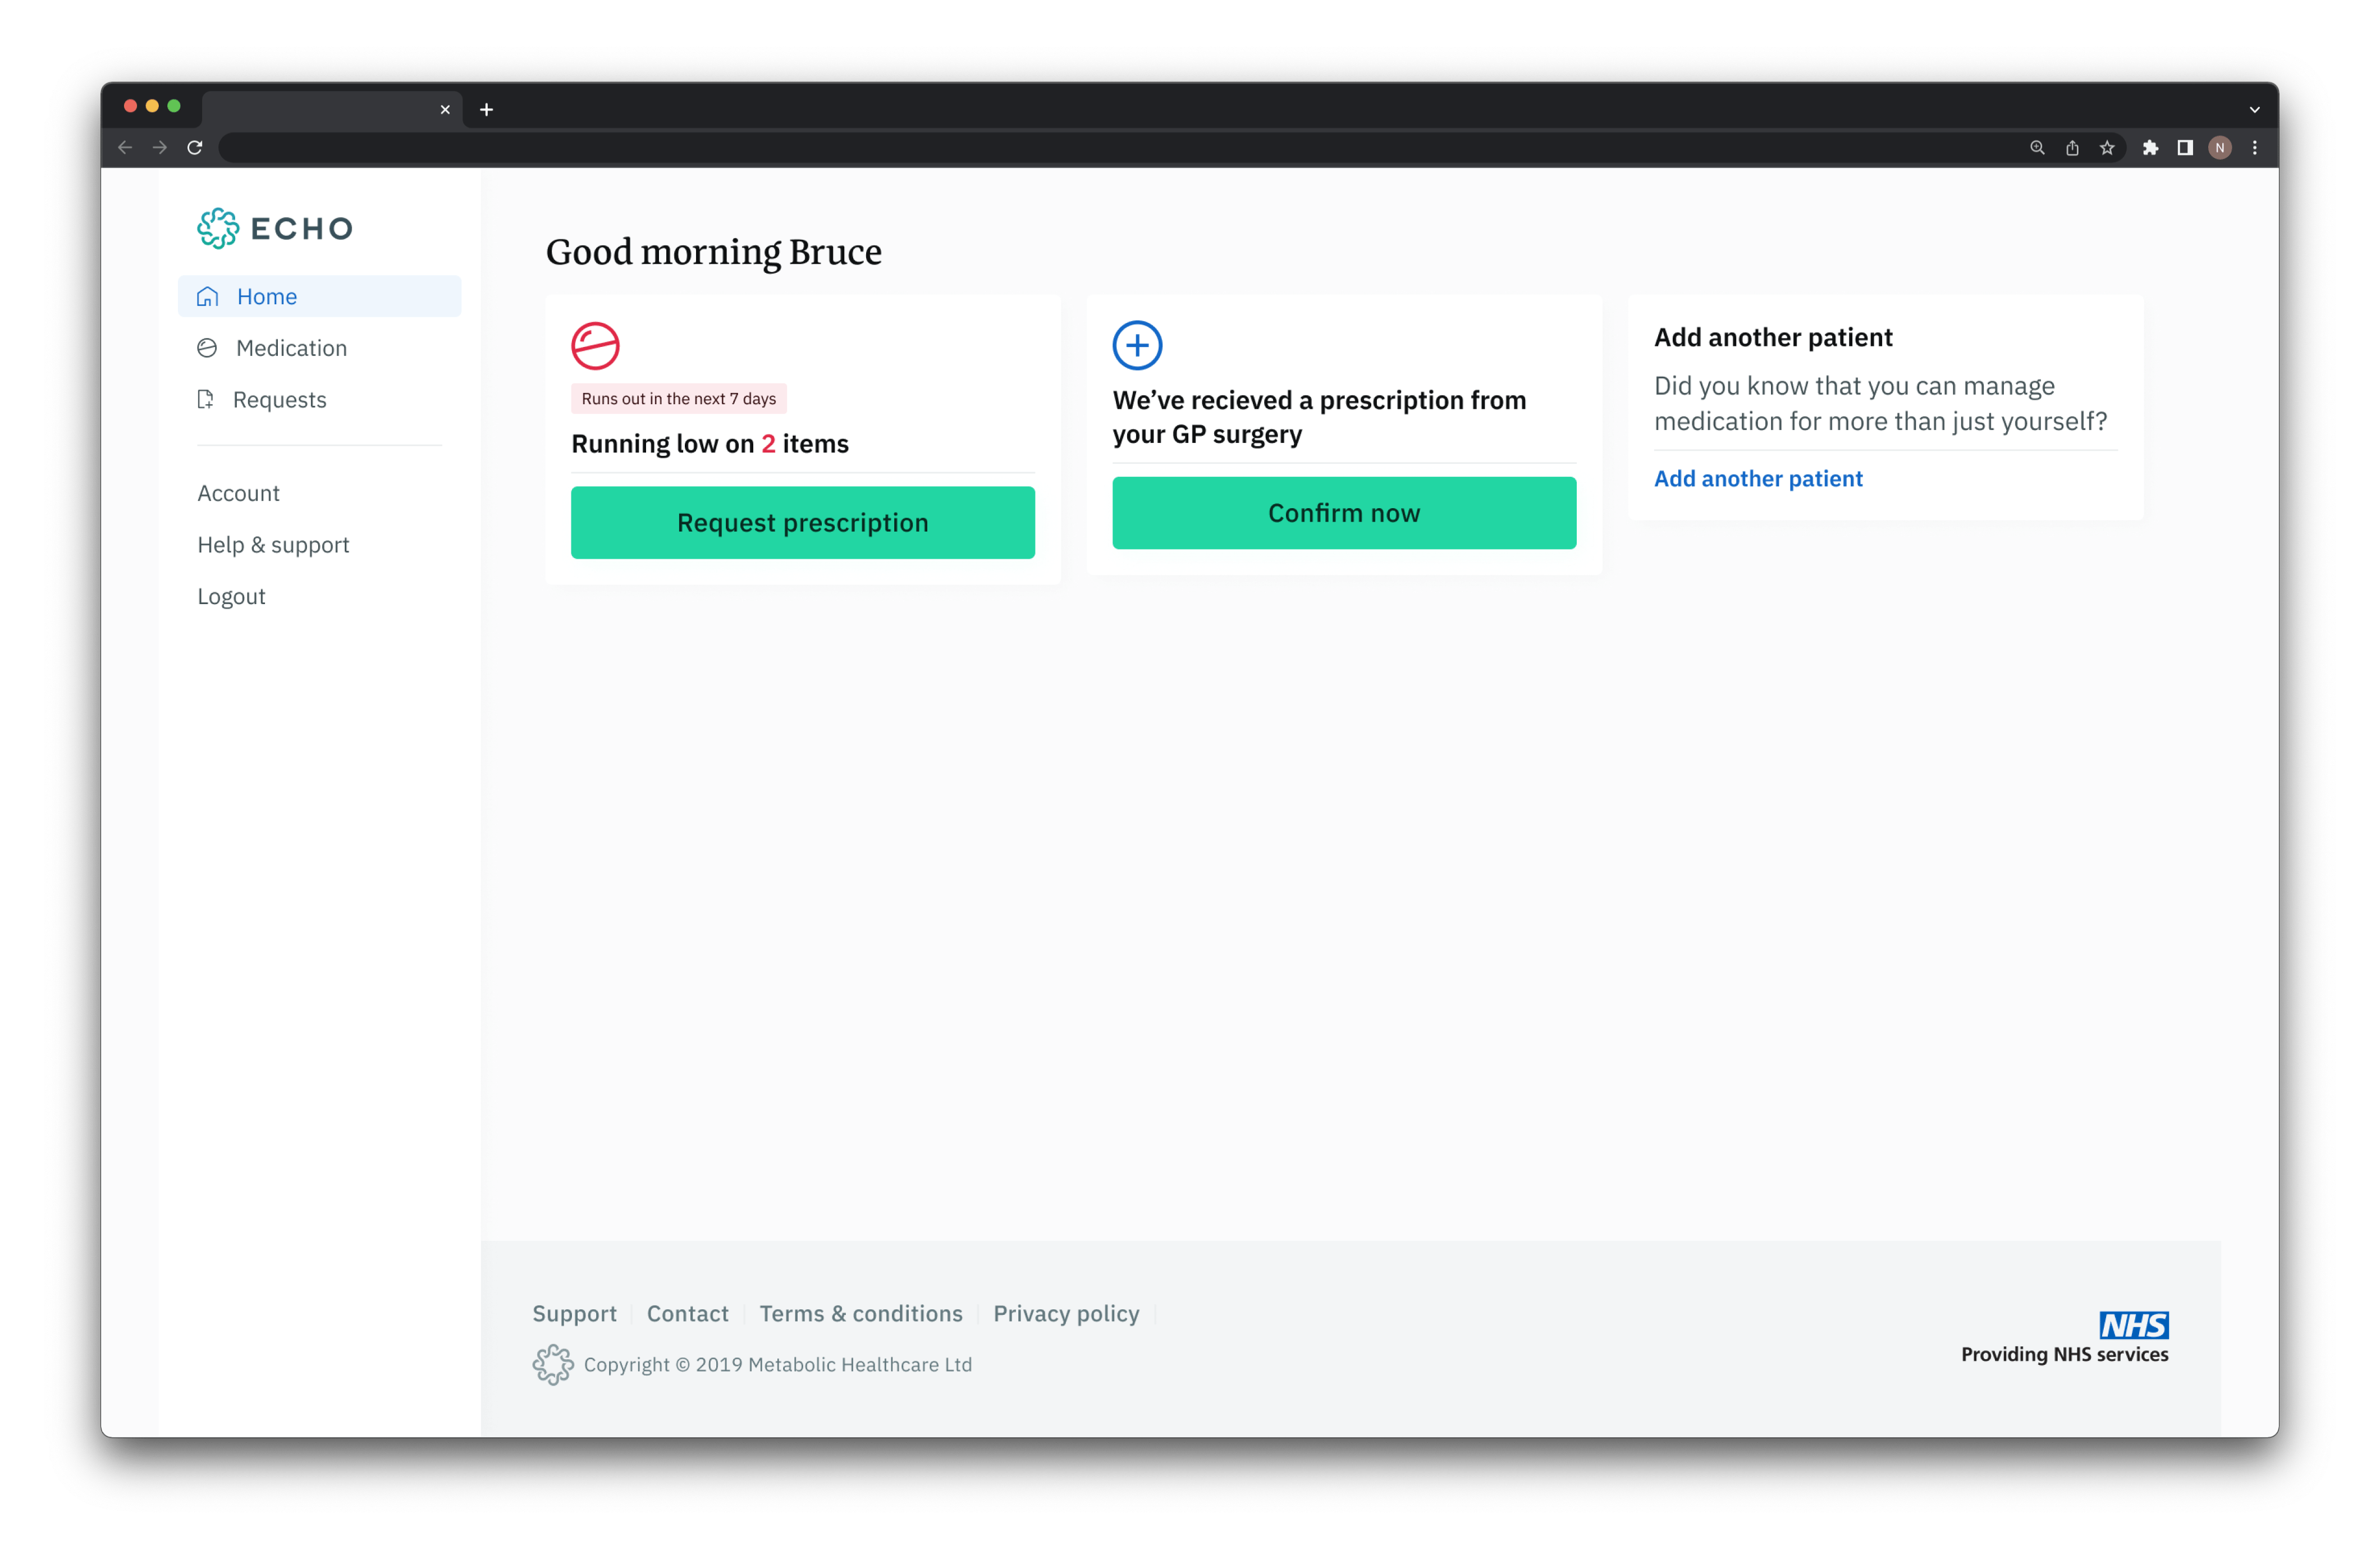Bookmark the page with the star icon
Screen dimensions: 2380x1558
pos(2107,148)
